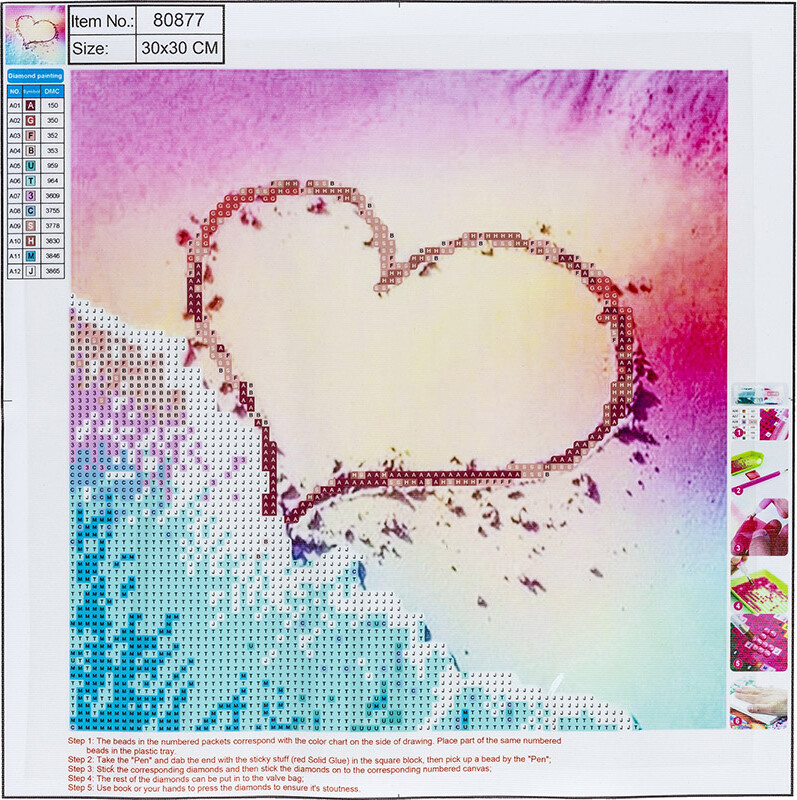This screenshot has width=797, height=800.
Task: Pick the brown H symbol swatch
Action: pos(31,240)
